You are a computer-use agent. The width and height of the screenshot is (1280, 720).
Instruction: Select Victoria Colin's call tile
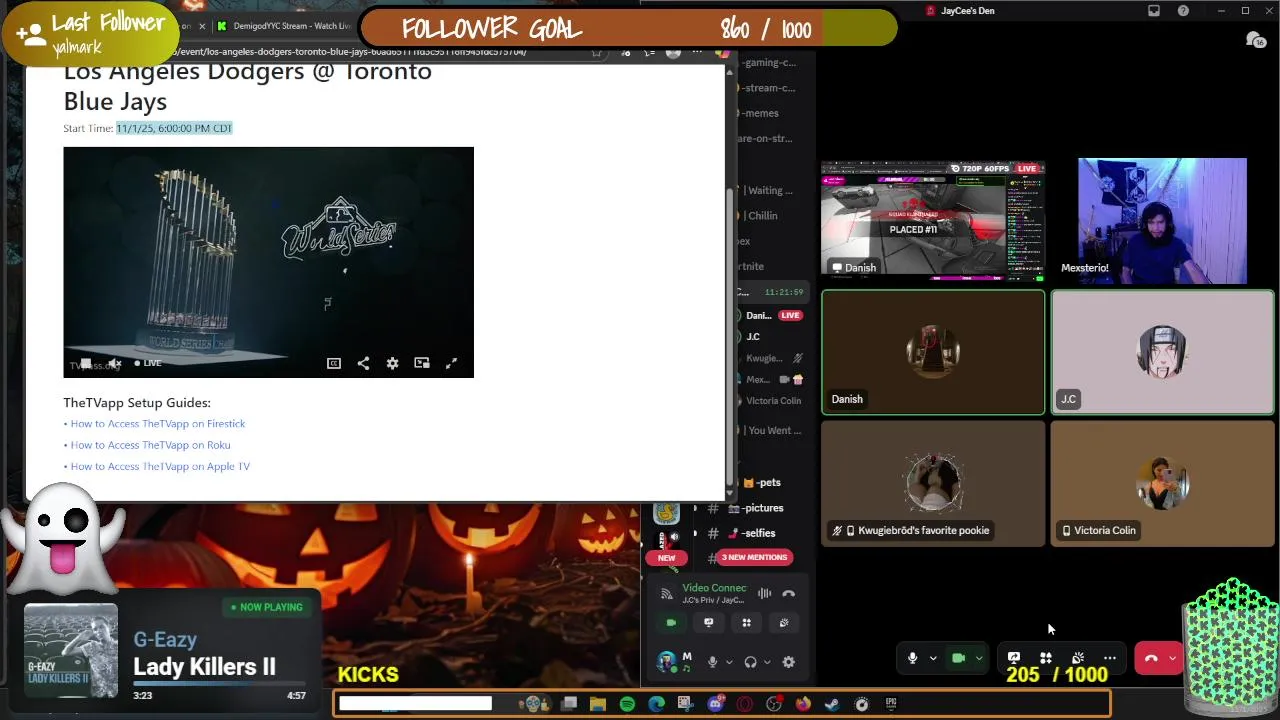click(x=1163, y=483)
